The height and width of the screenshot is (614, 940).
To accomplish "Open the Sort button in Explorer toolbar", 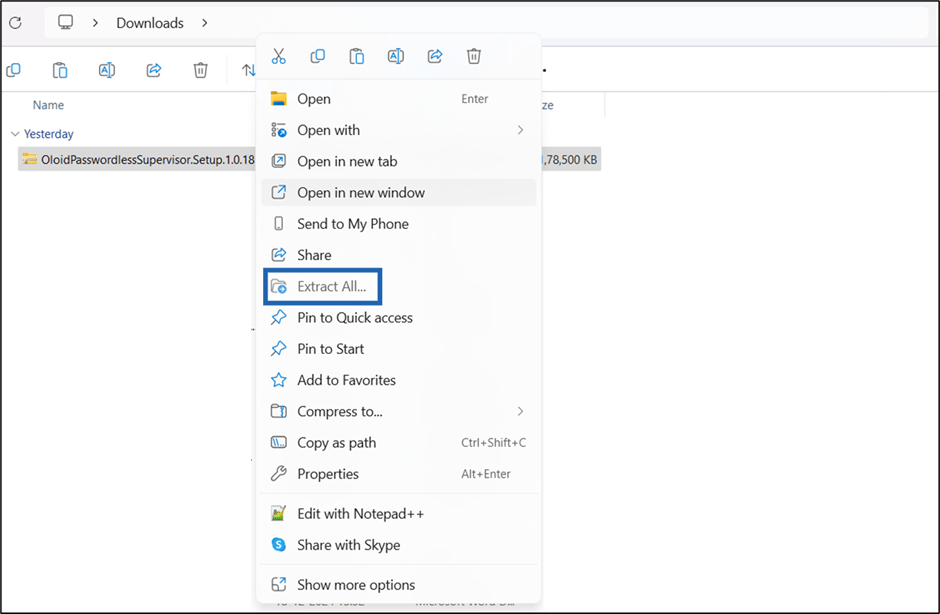I will 249,70.
